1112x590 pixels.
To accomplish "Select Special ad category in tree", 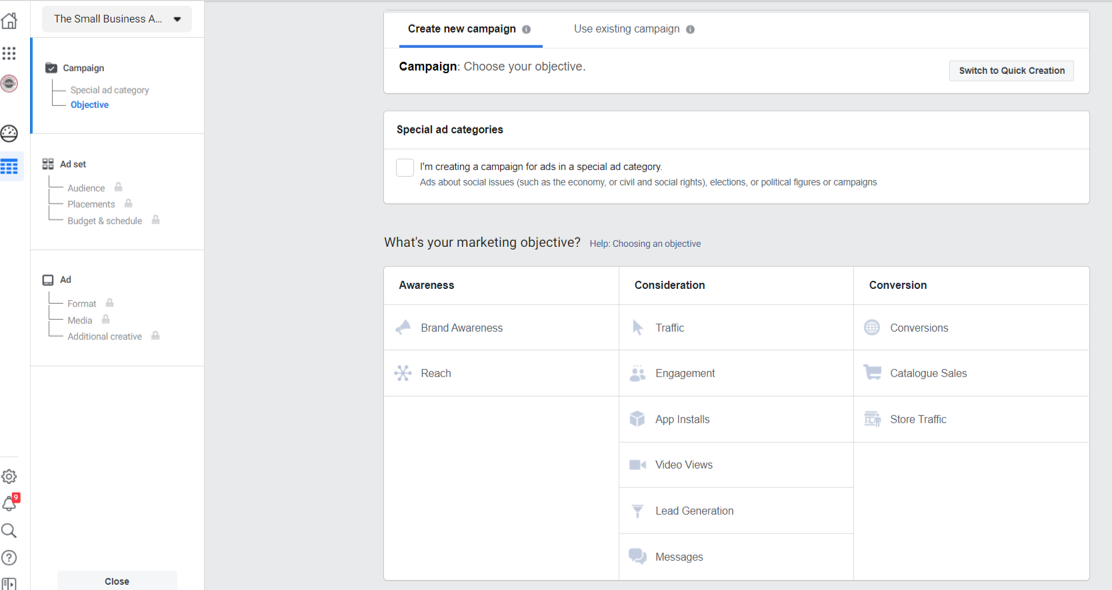I will coord(109,90).
